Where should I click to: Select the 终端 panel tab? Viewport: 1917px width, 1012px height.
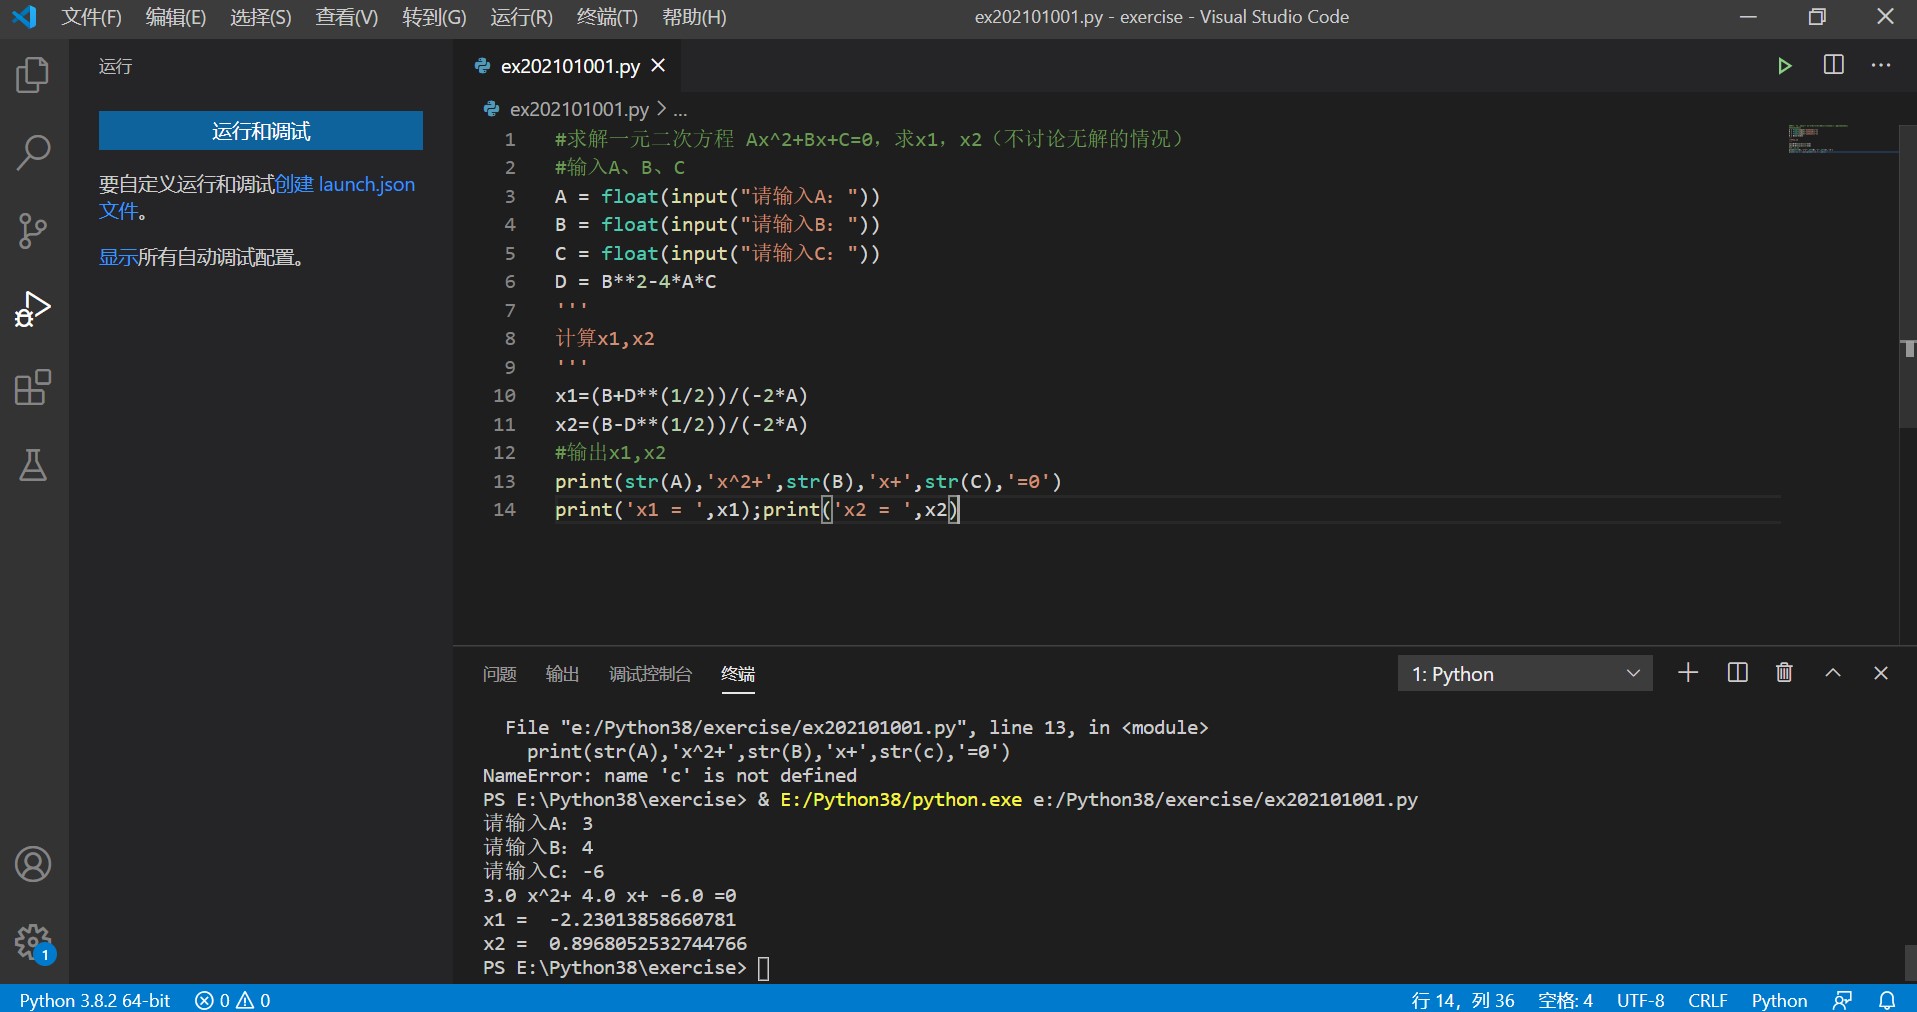[x=738, y=674]
